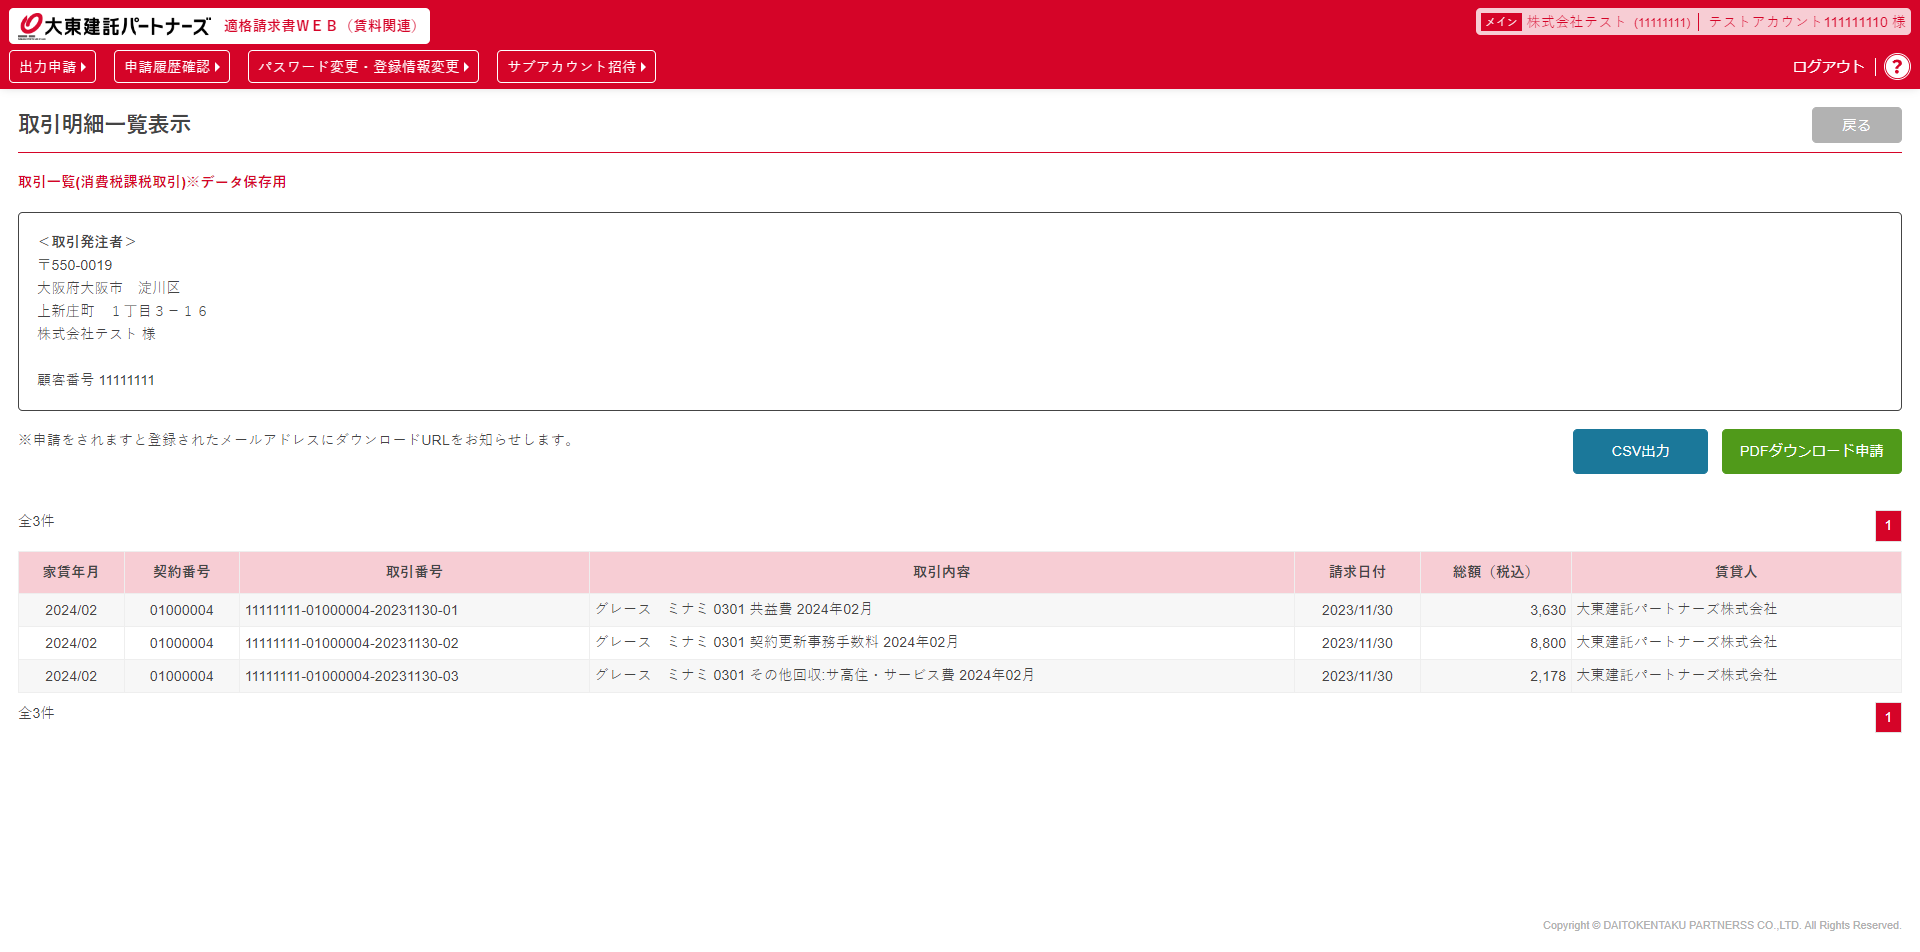
Task: Click the 適格請求書WEB（賃料関連） header text
Action: coord(322,26)
